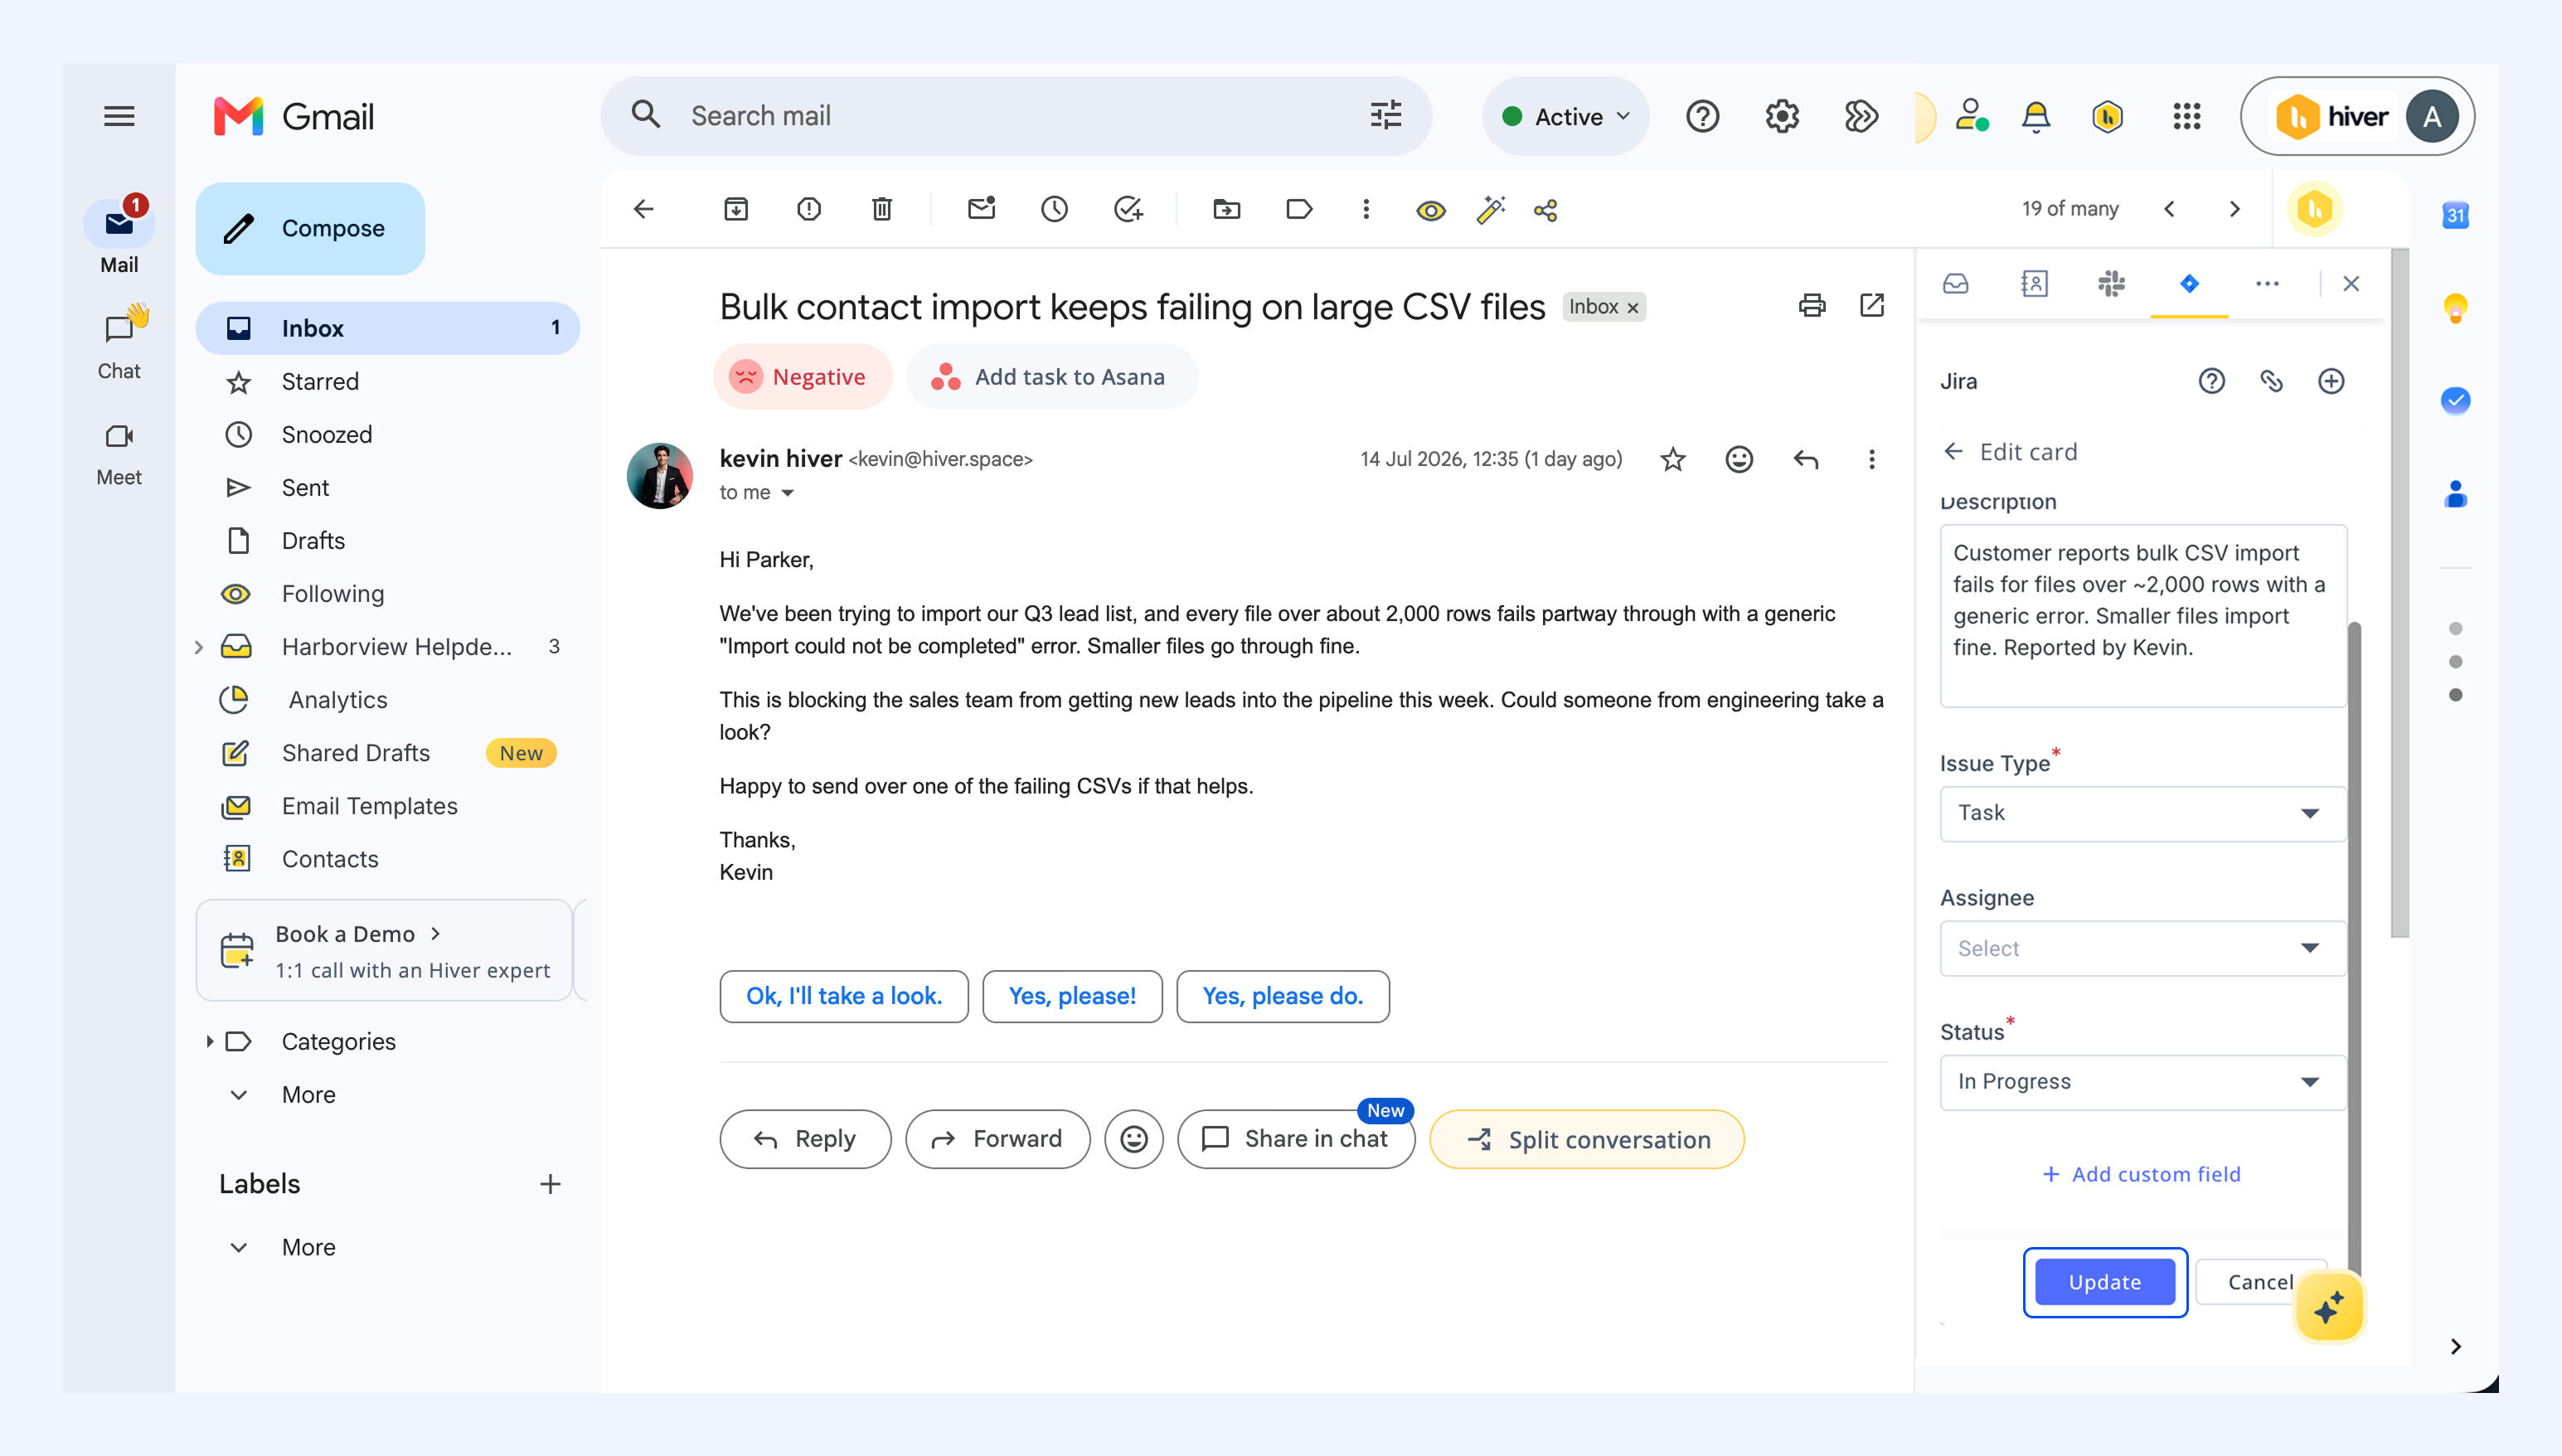Report this email as spam
This screenshot has width=2562, height=1456.
tap(809, 209)
